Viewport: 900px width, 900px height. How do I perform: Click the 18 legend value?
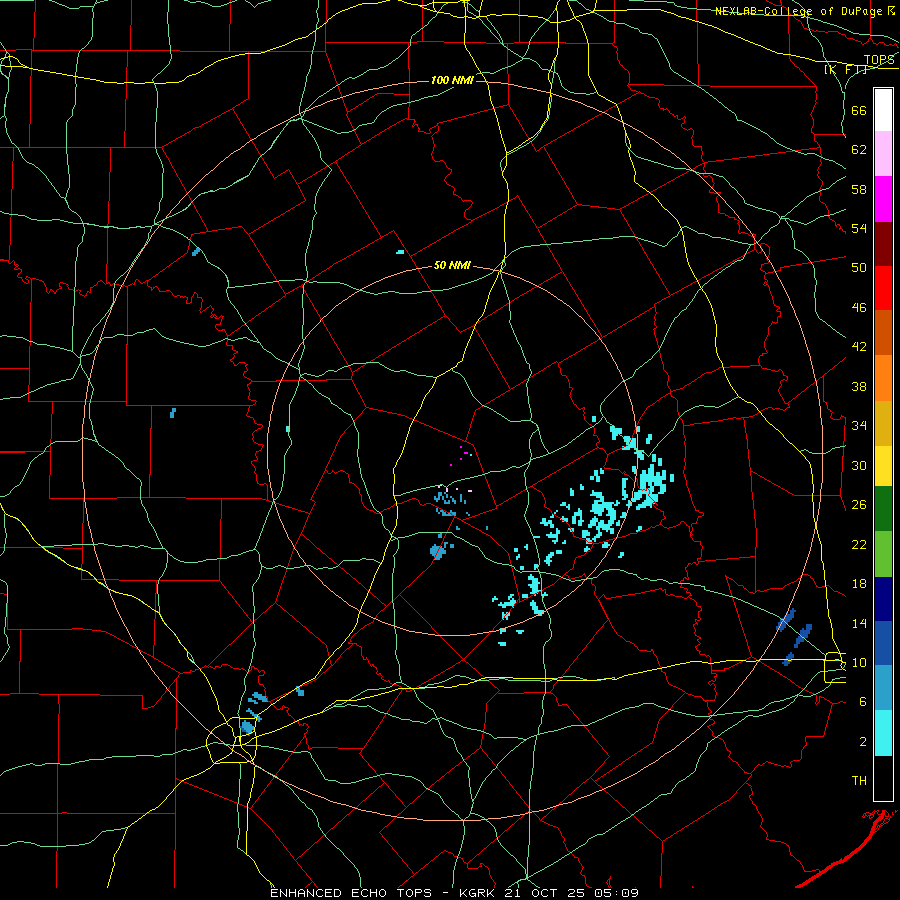(x=859, y=584)
